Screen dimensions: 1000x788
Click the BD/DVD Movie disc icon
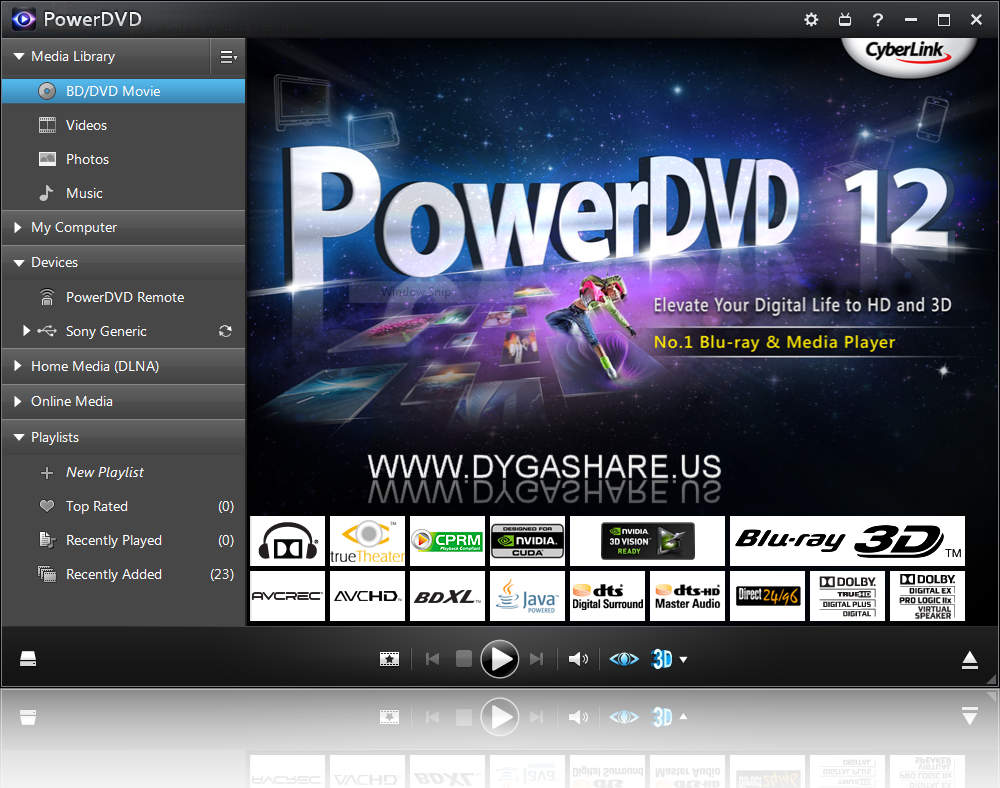47,91
